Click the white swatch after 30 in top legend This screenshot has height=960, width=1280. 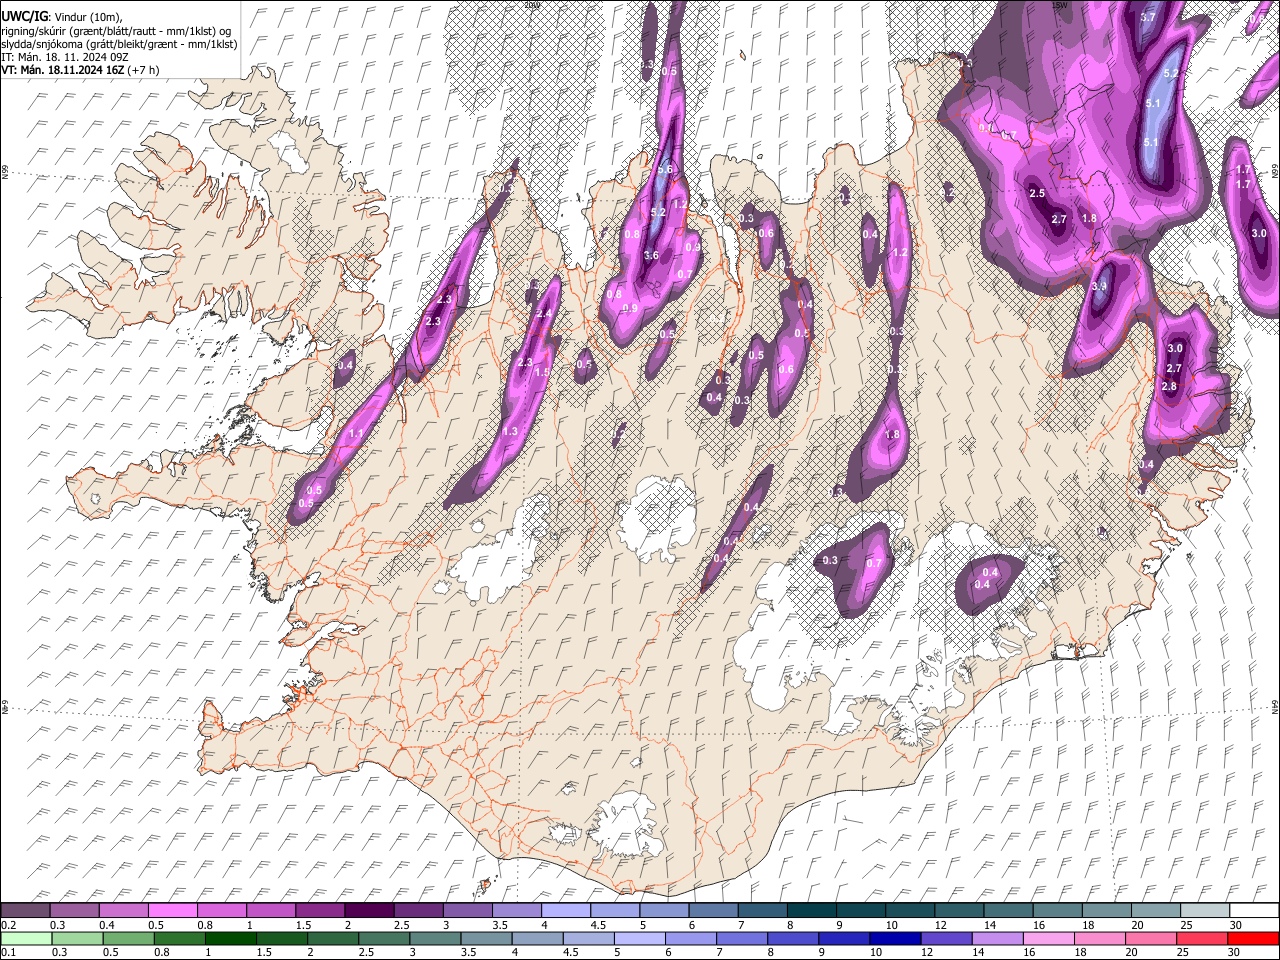pyautogui.click(x=1254, y=911)
